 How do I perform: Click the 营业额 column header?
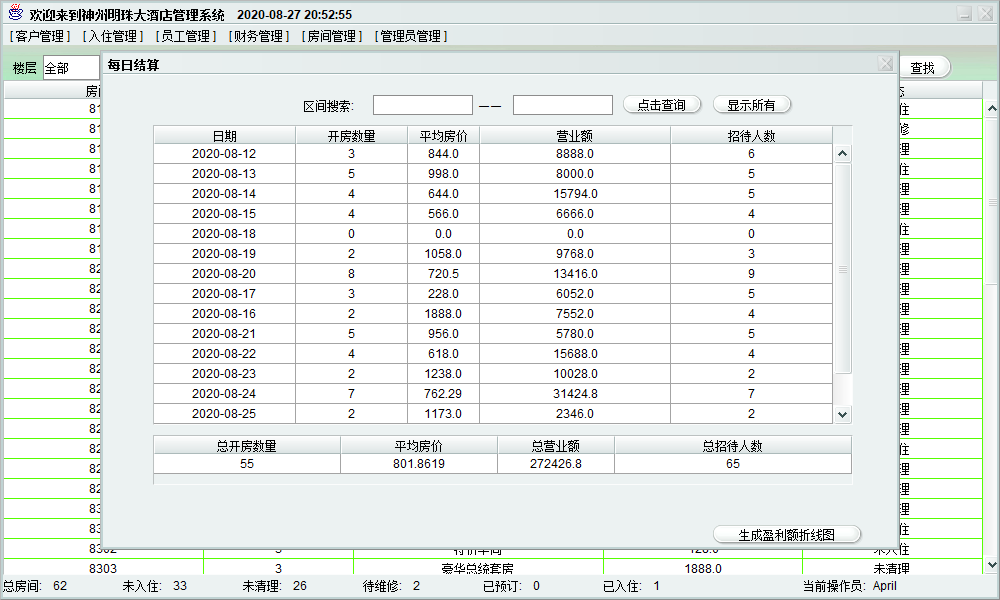click(x=575, y=136)
